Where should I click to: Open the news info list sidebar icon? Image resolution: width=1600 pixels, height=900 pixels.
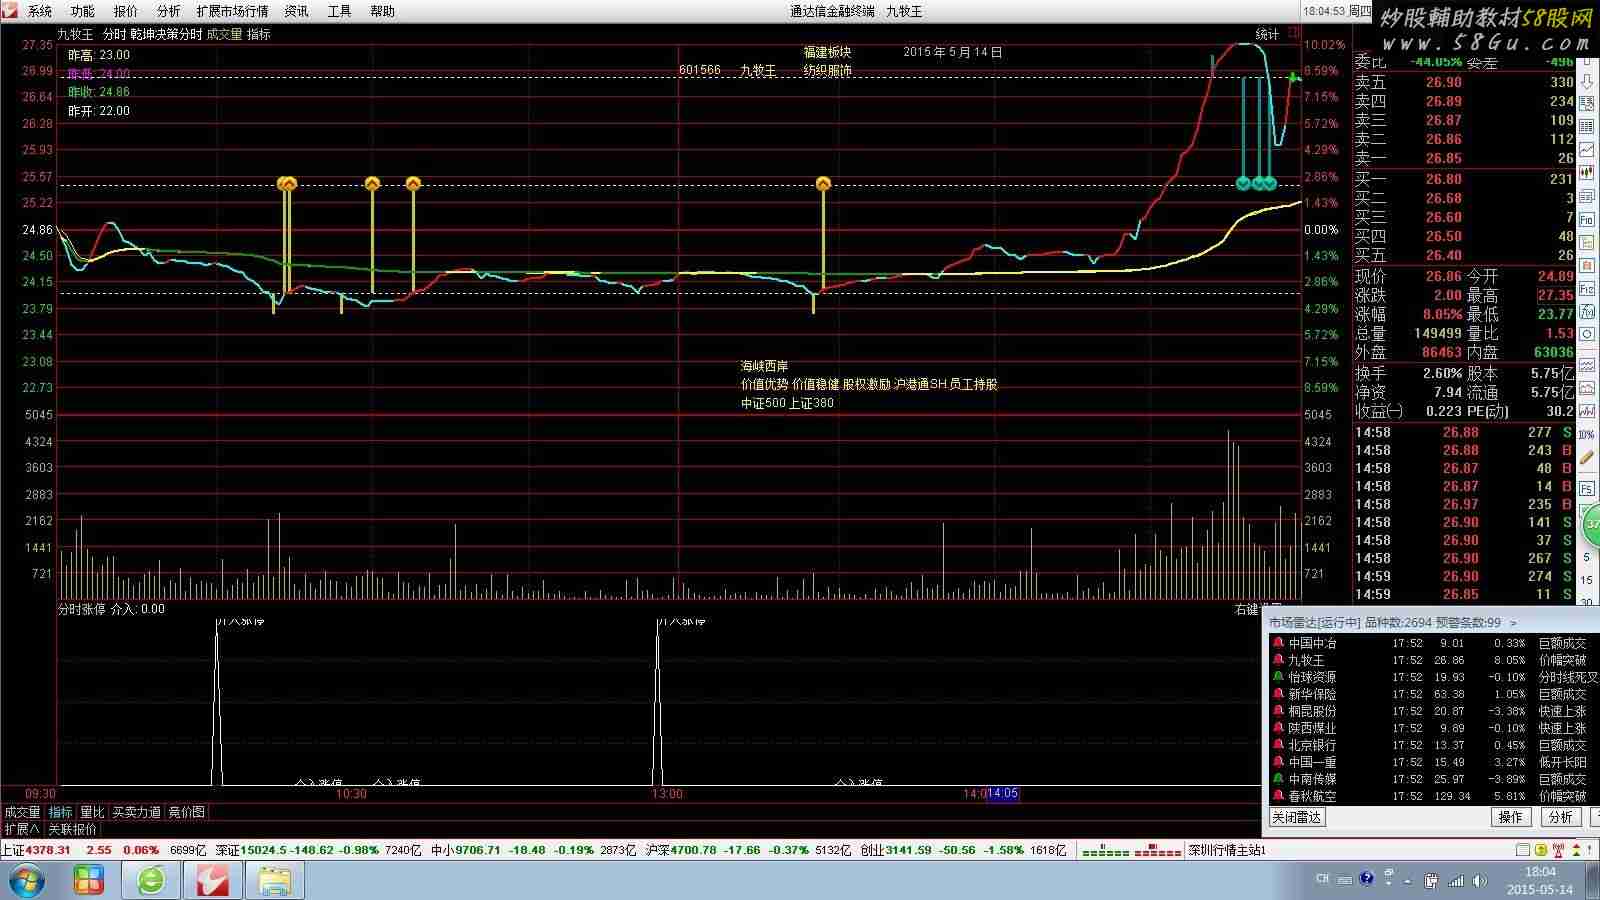1586,196
